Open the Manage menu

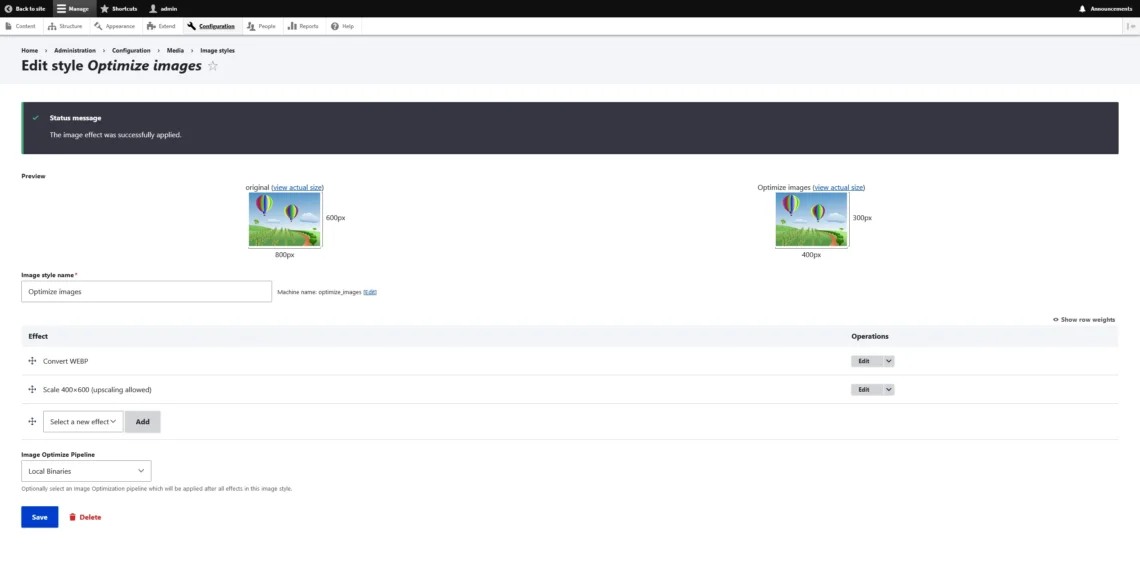[x=61, y=8]
